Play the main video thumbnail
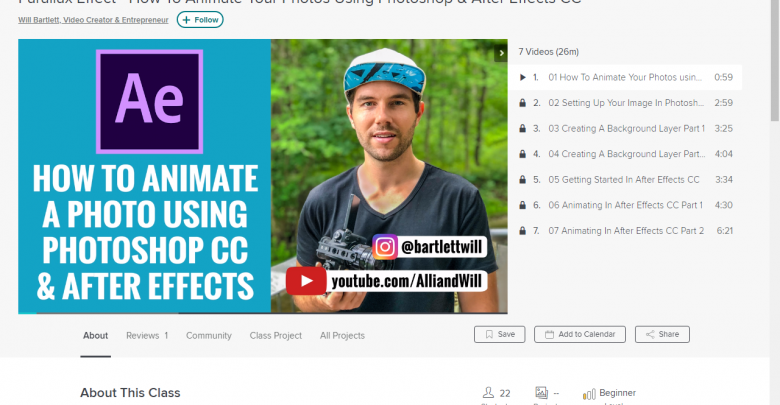The image size is (780, 405). [263, 176]
